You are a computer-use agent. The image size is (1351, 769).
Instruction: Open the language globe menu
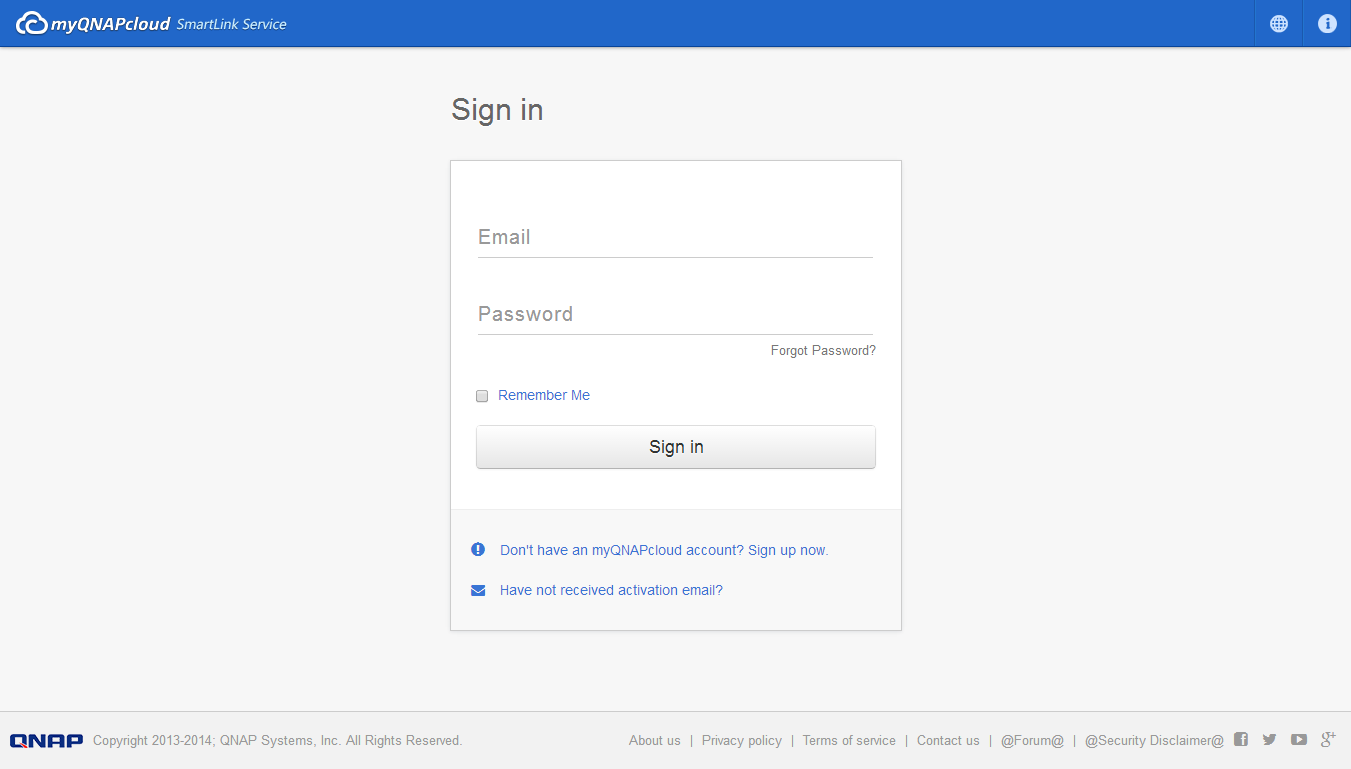(x=1278, y=24)
